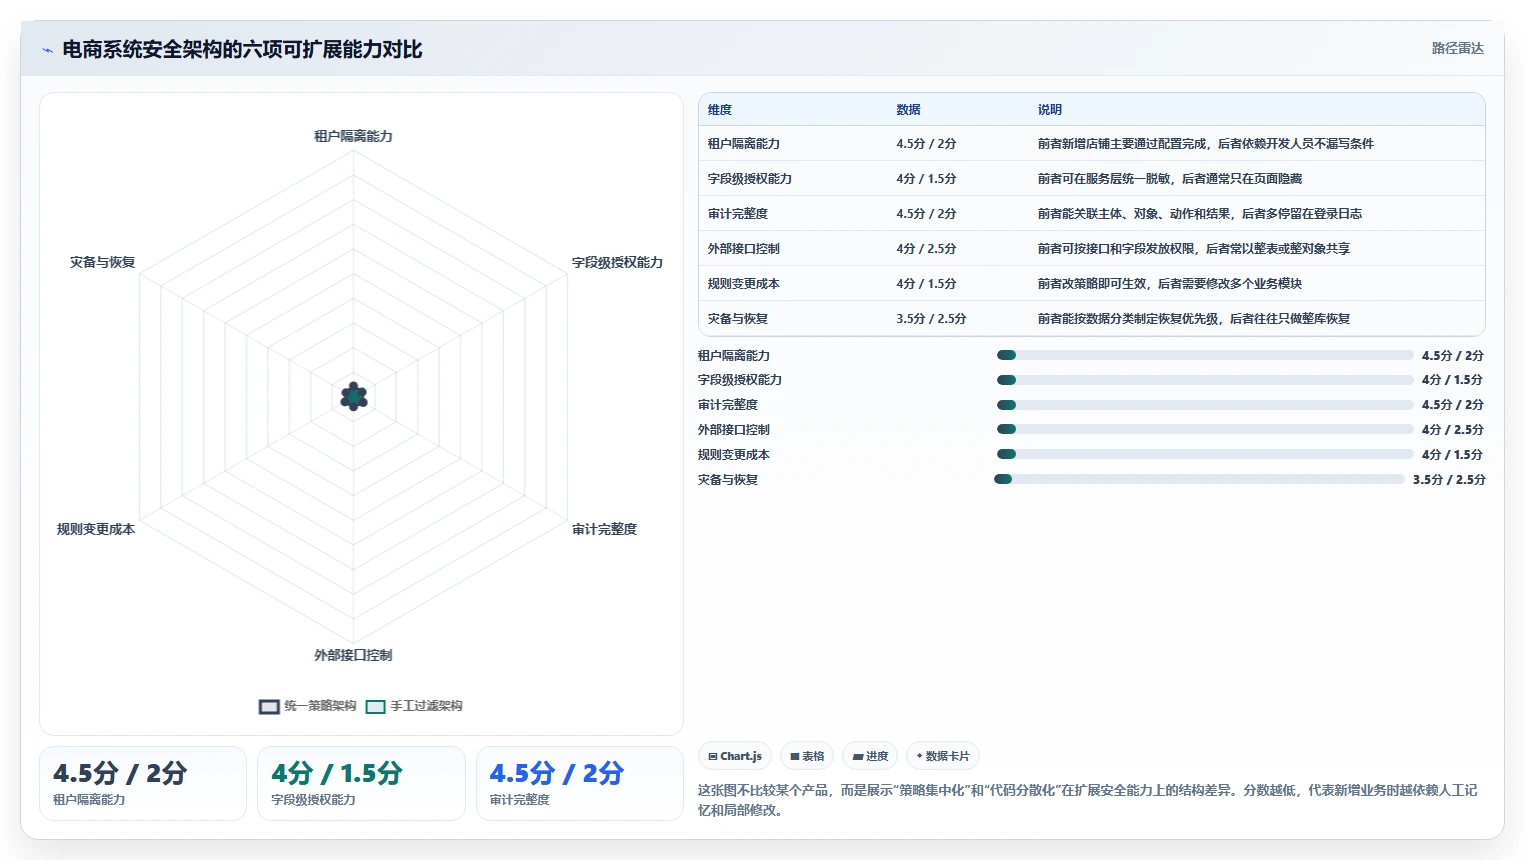
Task: Click the data point cluster at the radar center
Action: pos(353,397)
